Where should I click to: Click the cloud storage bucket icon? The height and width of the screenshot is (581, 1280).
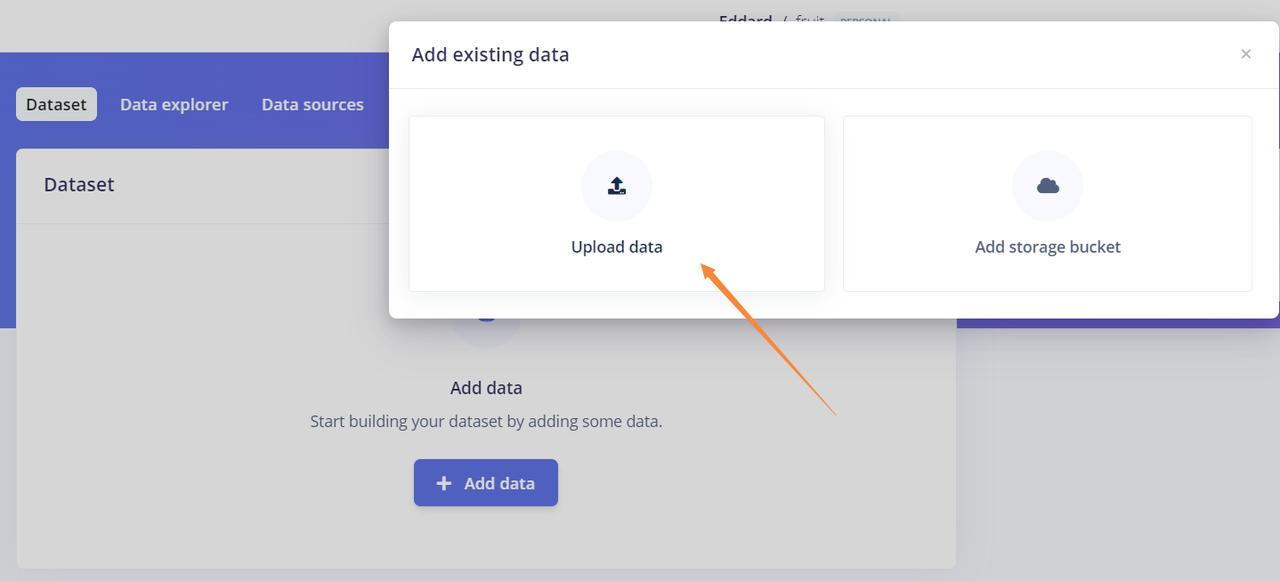tap(1048, 186)
